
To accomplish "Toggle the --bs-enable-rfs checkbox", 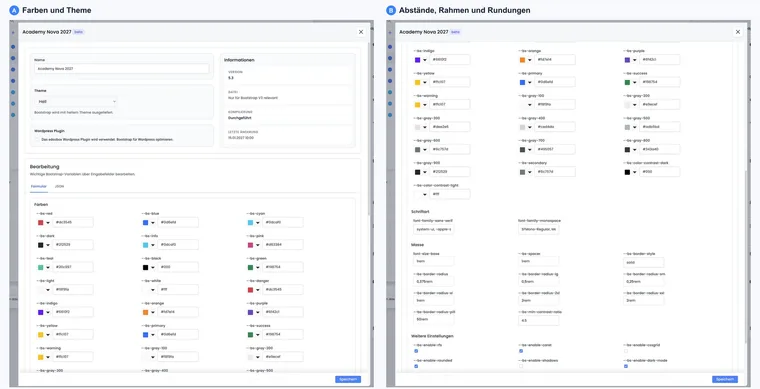I will [416, 351].
